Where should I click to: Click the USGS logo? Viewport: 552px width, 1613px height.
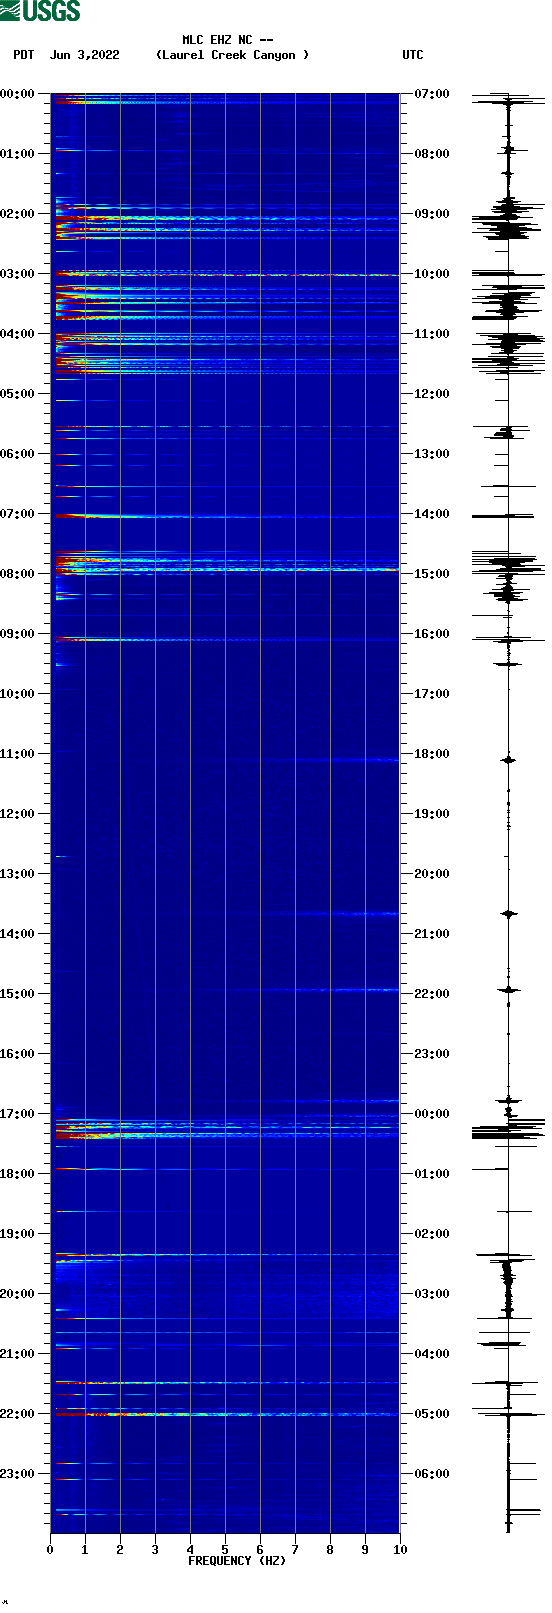(40, 11)
